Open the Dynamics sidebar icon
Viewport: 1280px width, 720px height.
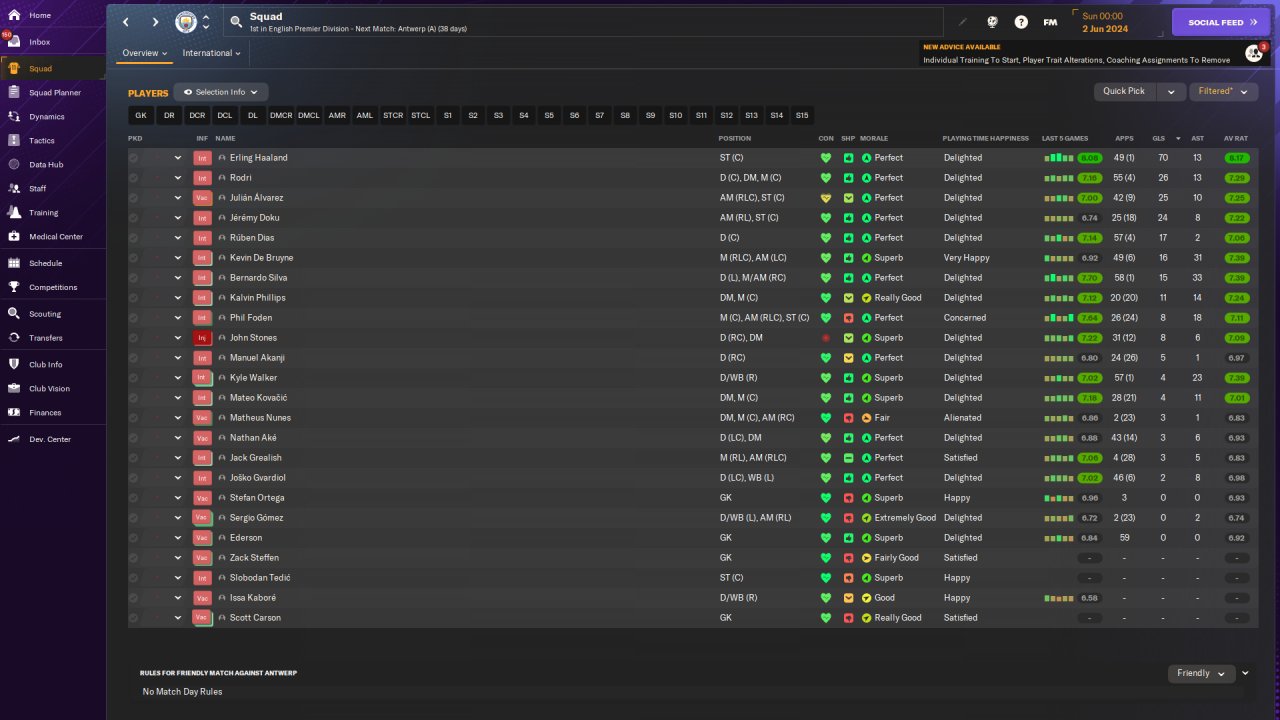(x=14, y=116)
